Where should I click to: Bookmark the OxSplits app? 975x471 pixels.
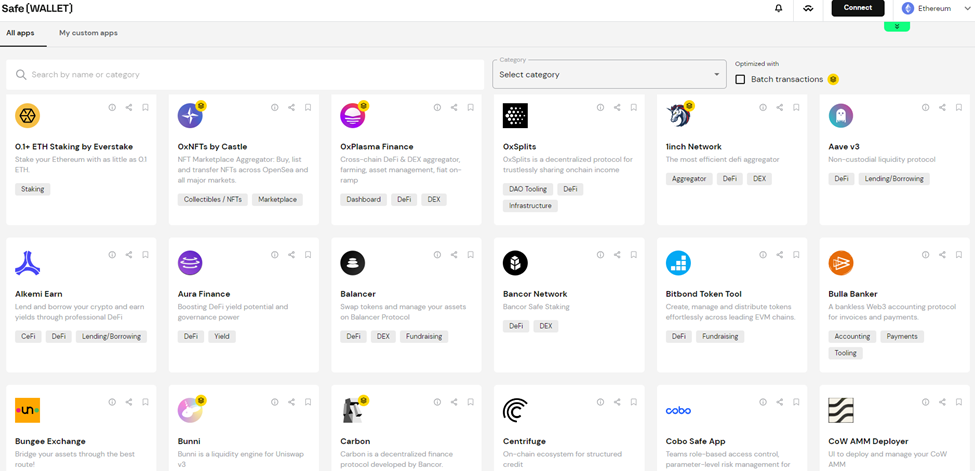[634, 108]
